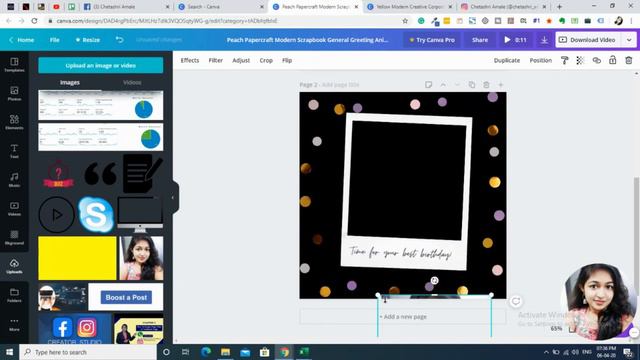This screenshot has width=640, height=360.
Task: Click the download arrow icon
Action: click(544, 40)
